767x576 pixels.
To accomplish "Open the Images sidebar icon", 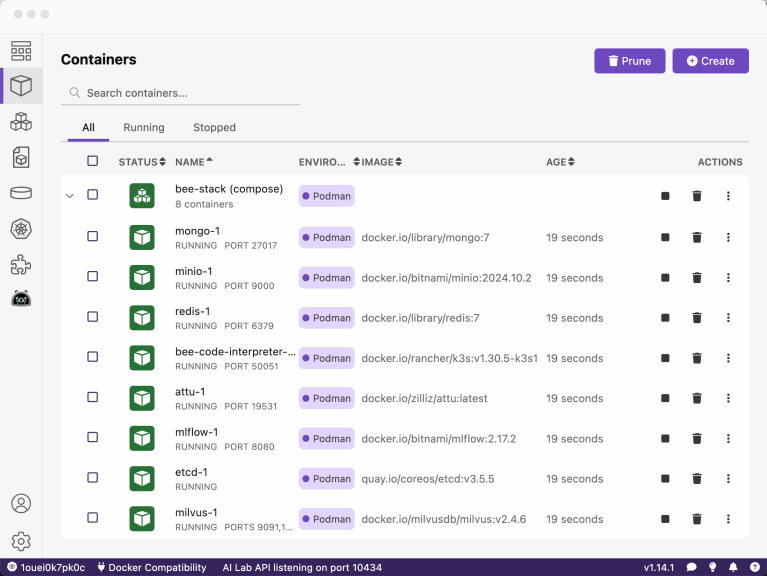I will [x=21, y=157].
